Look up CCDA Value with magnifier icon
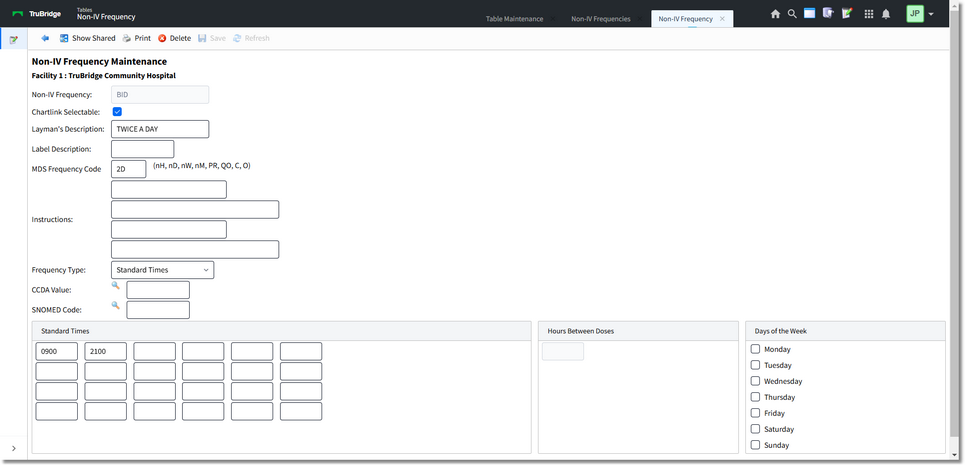This screenshot has width=965, height=466. 115,286
